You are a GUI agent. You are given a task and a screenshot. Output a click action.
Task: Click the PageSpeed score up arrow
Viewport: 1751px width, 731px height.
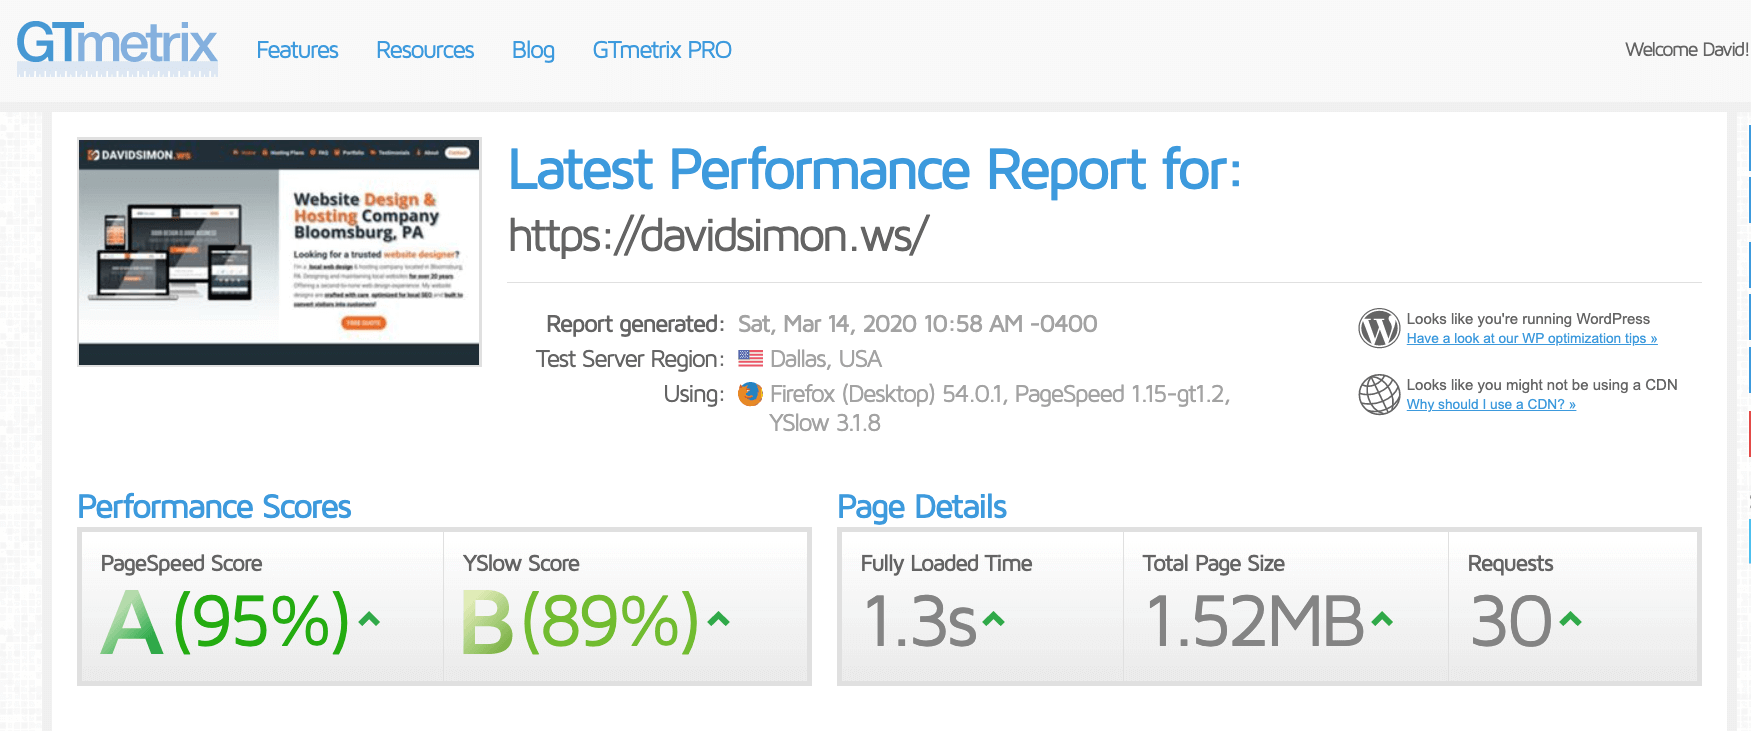[369, 620]
